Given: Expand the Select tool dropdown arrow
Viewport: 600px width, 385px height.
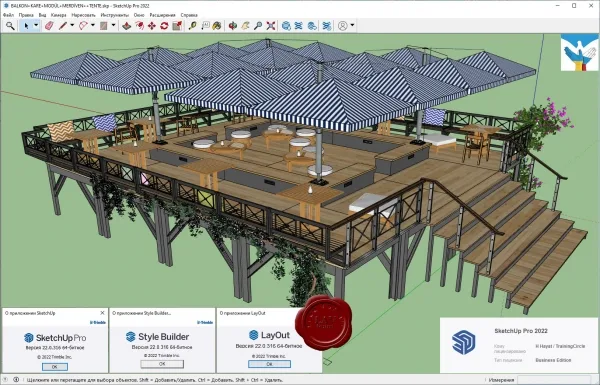Looking at the screenshot, I should point(36,26).
